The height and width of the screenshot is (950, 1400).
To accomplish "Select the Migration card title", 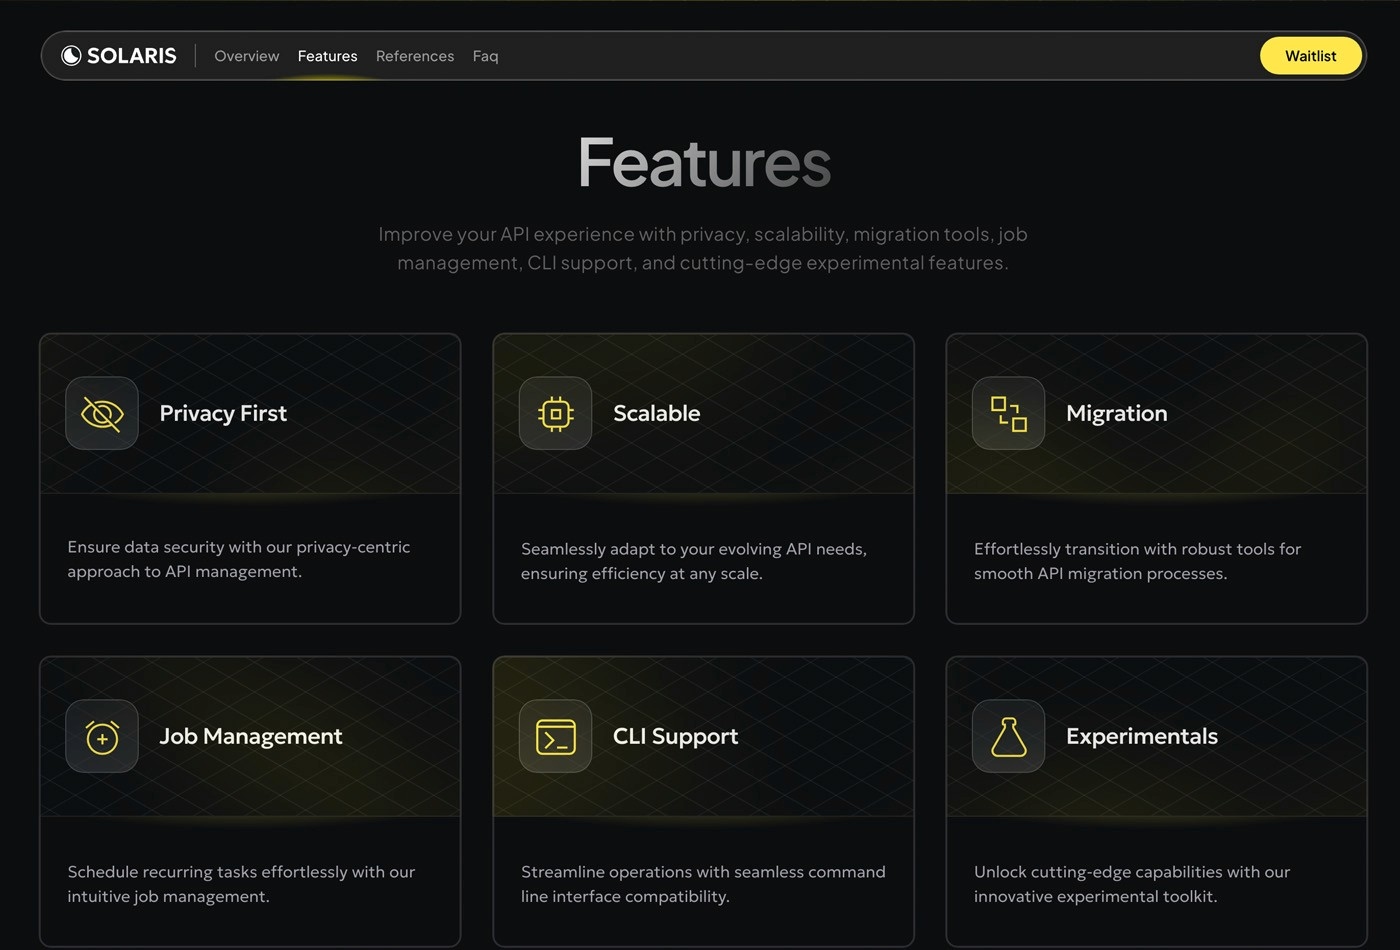I will point(1116,413).
